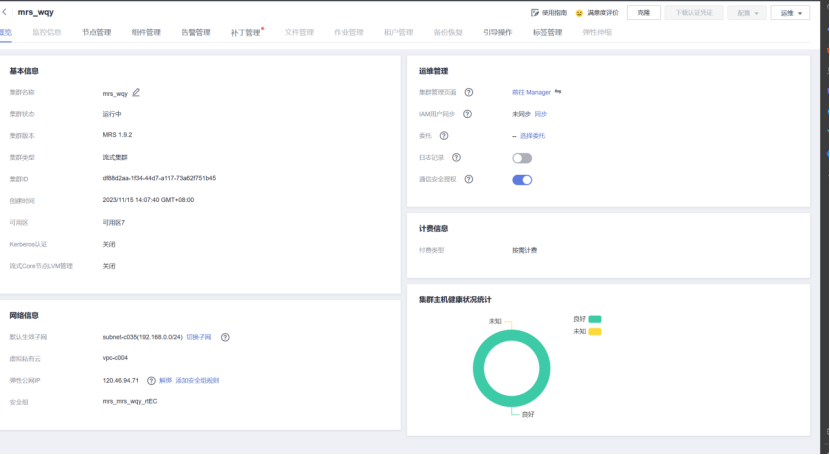The image size is (830, 455).
Task: Follow the 前往 Manager link
Action: click(x=531, y=92)
